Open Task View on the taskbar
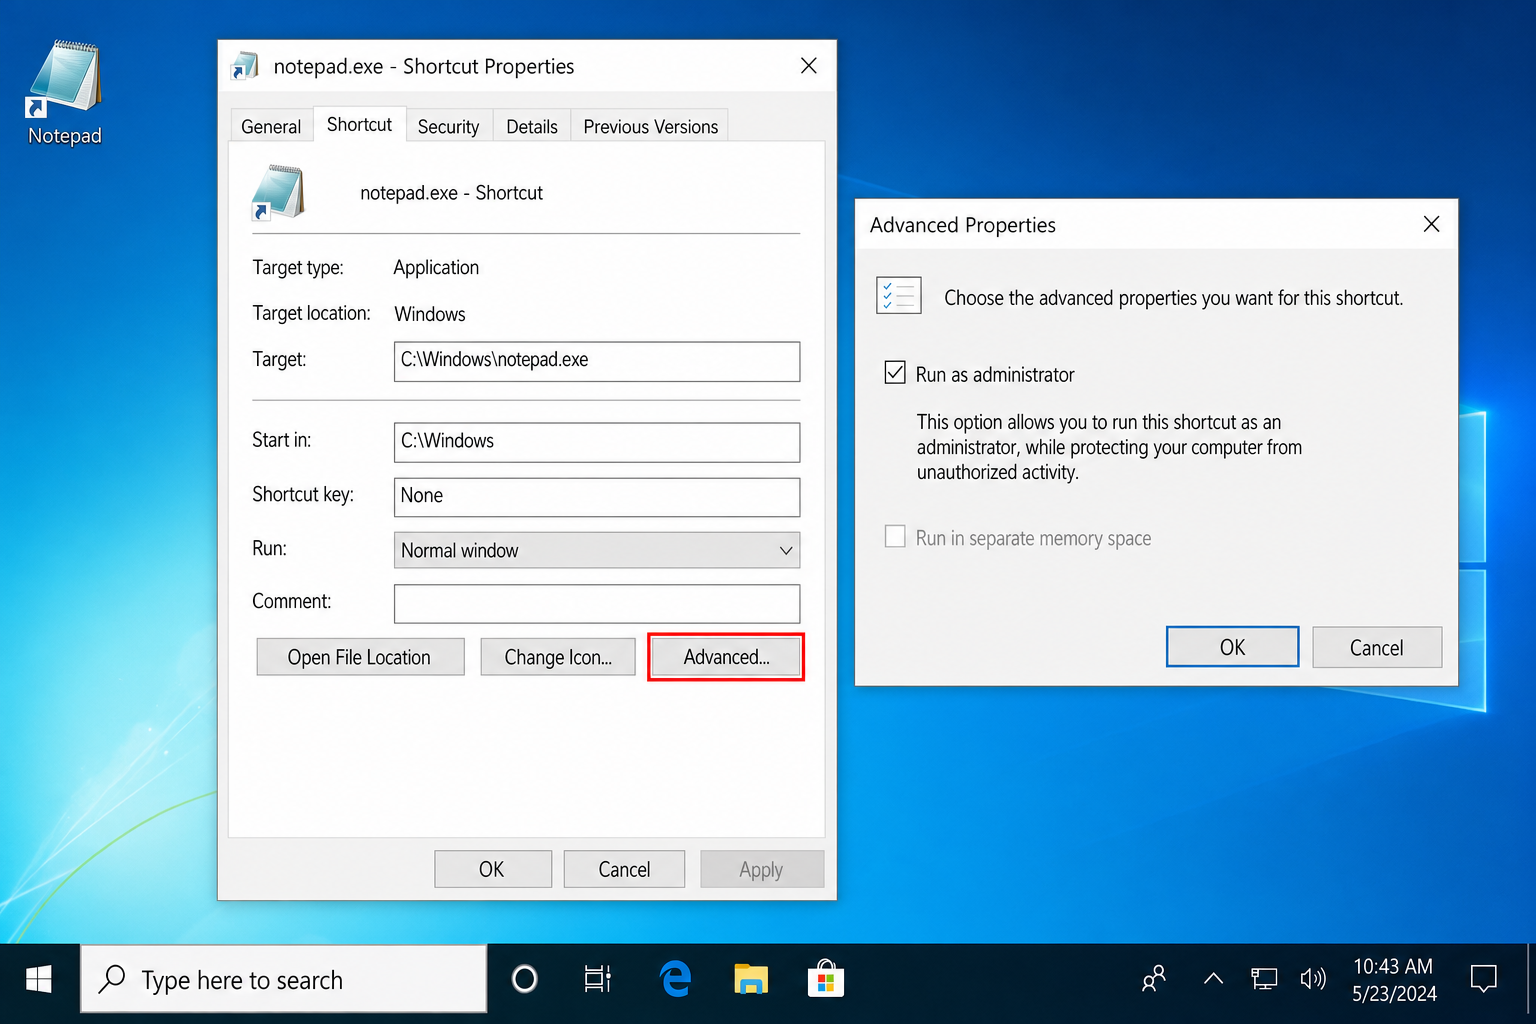This screenshot has height=1024, width=1536. pyautogui.click(x=597, y=980)
